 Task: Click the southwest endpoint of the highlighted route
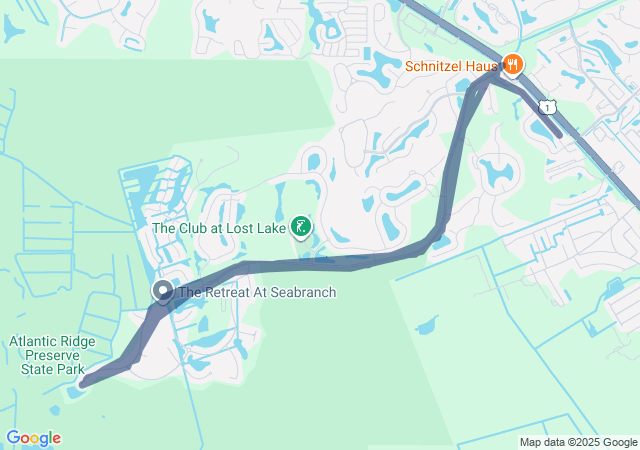83,384
